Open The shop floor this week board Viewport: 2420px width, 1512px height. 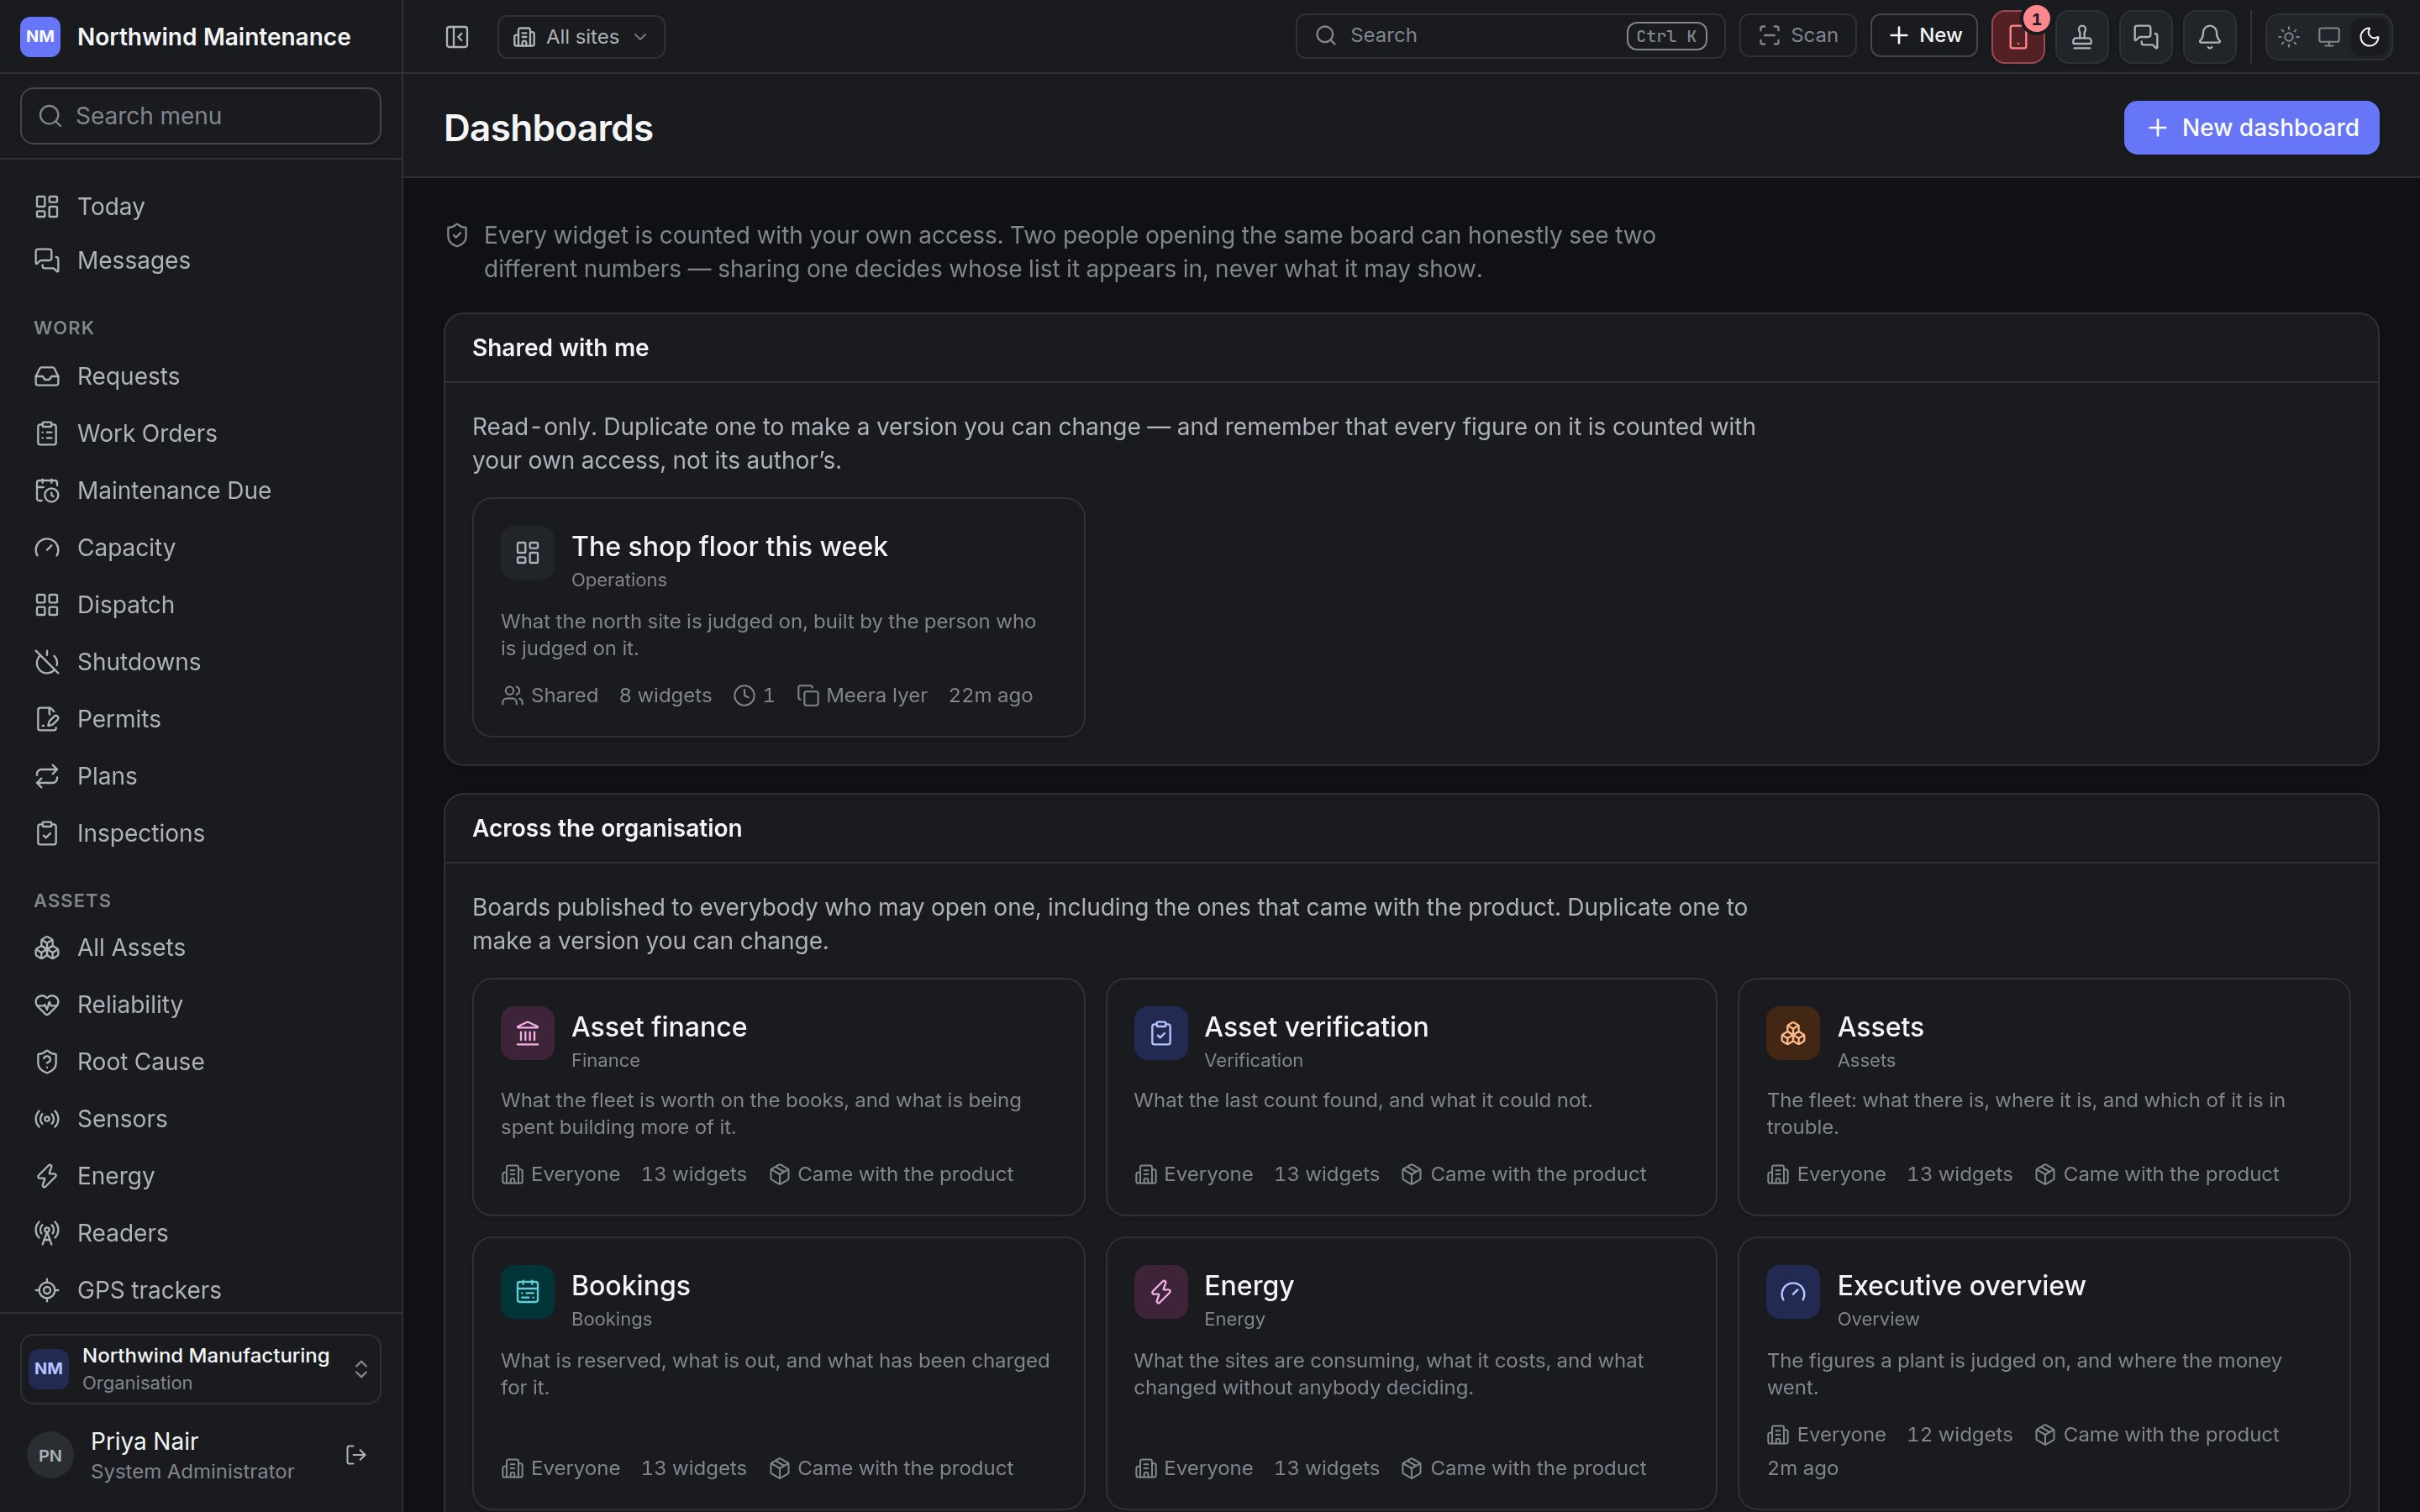[778, 617]
